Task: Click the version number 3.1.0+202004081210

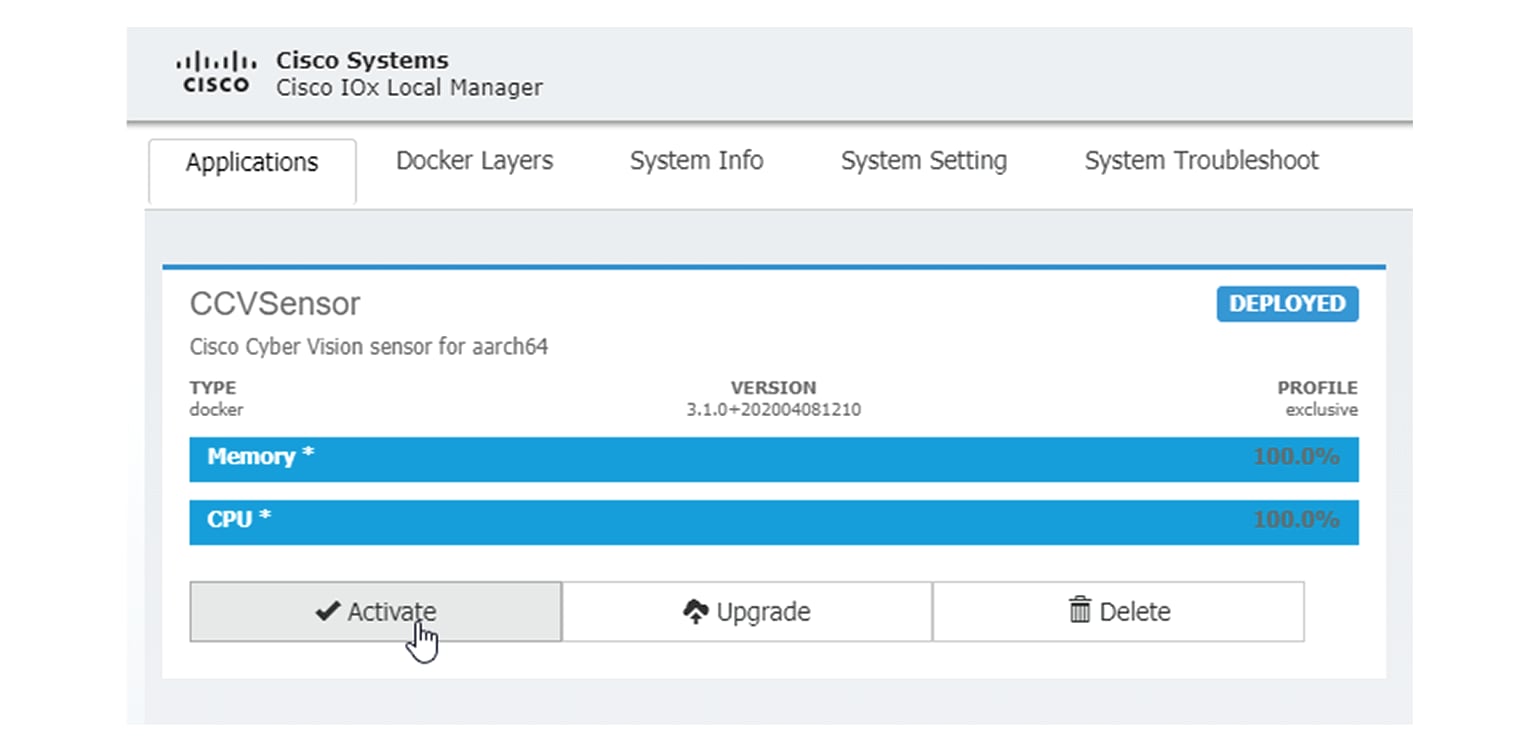Action: click(773, 410)
